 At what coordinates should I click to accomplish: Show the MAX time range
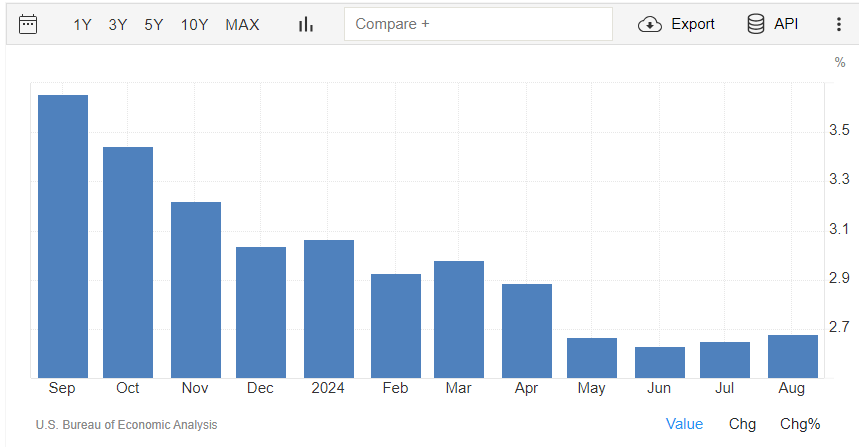click(242, 25)
